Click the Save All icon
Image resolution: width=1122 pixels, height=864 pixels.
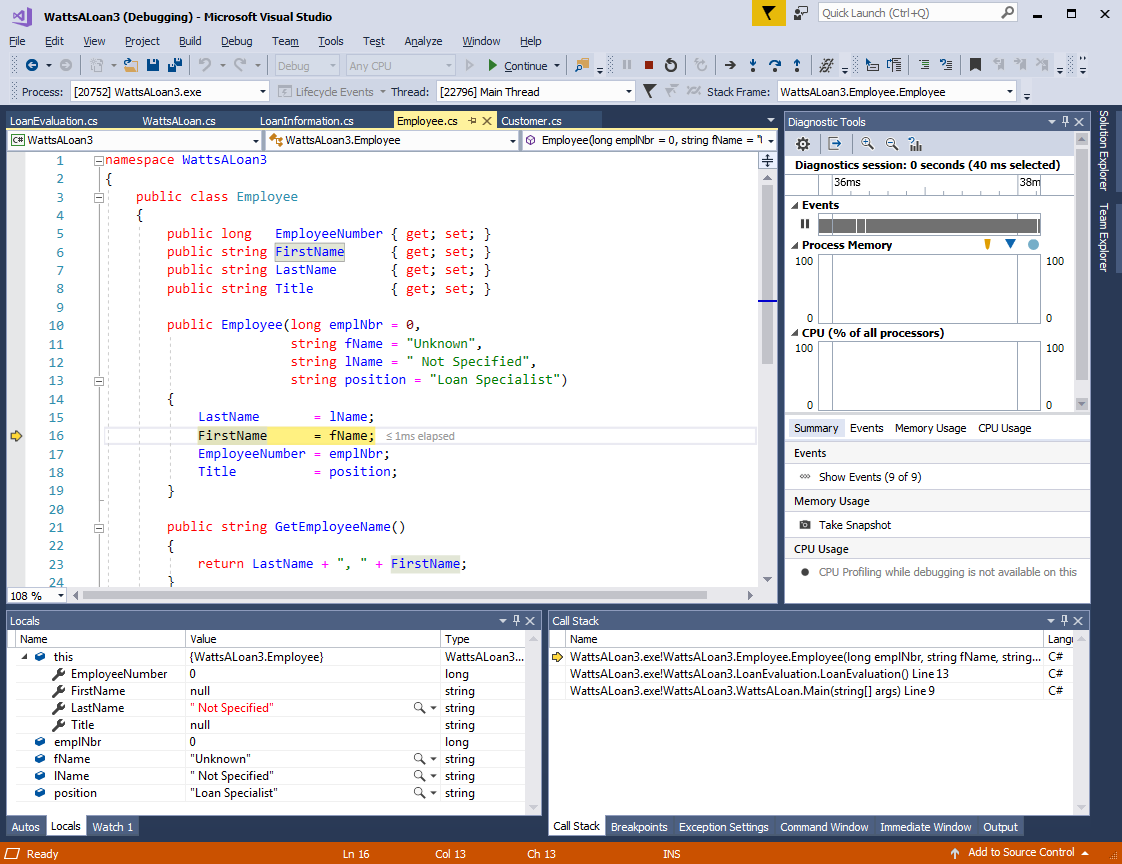pos(174,65)
